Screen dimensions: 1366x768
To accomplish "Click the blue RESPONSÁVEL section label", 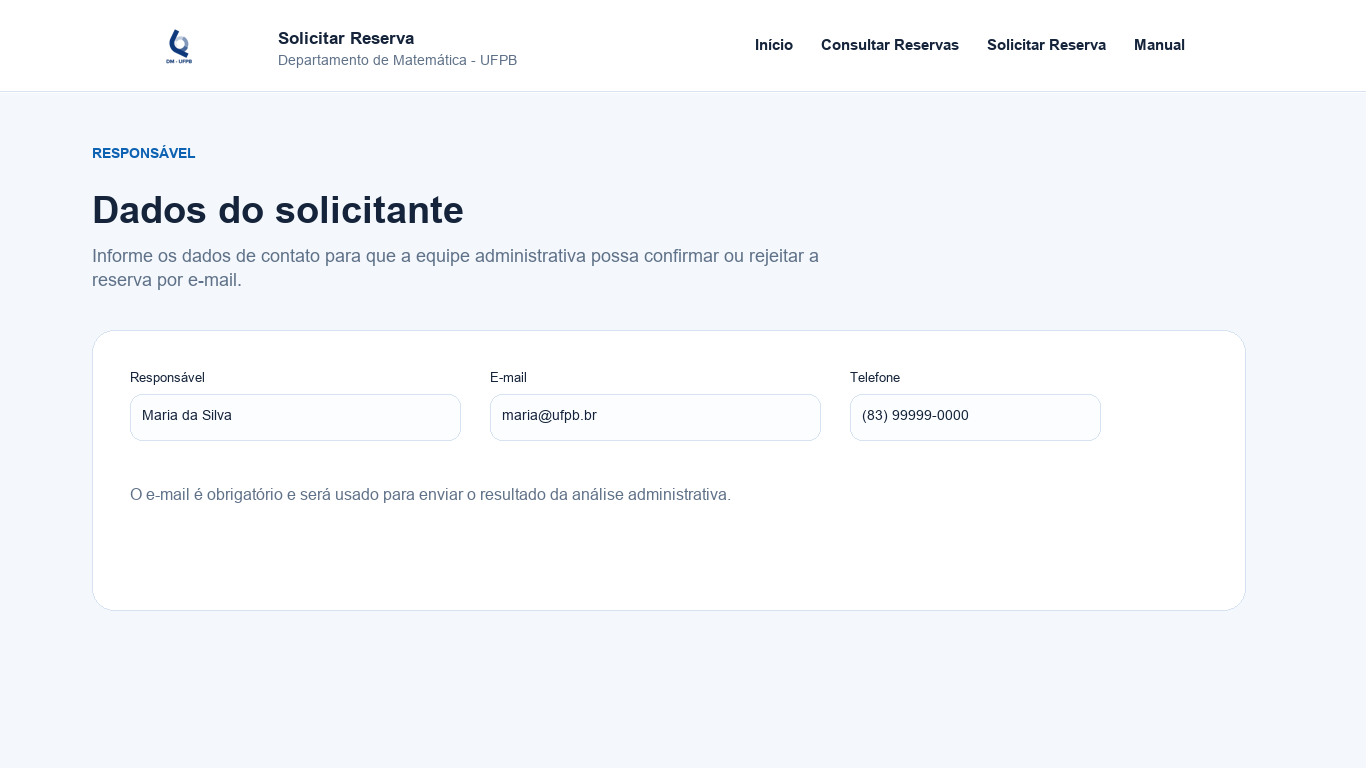I will click(x=144, y=153).
